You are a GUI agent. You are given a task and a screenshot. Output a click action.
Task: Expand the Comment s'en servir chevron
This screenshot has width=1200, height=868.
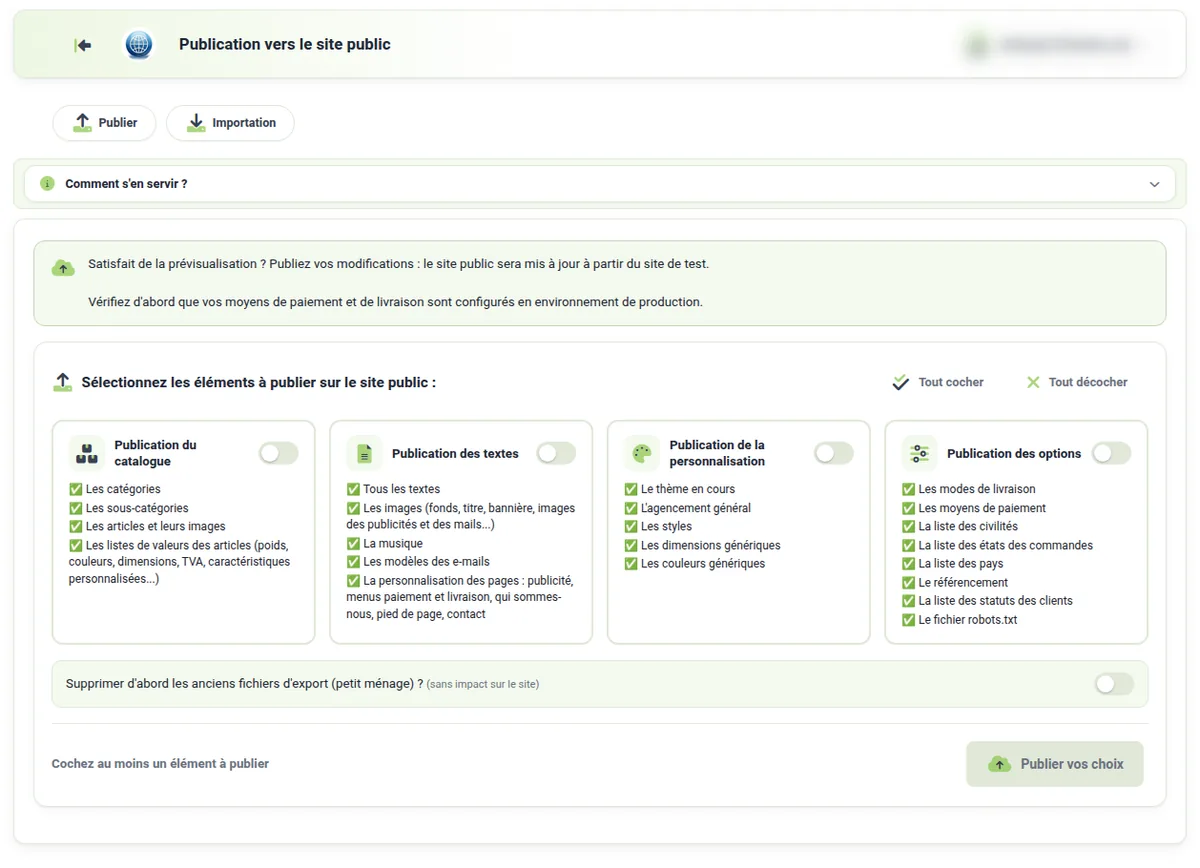pyautogui.click(x=1154, y=184)
